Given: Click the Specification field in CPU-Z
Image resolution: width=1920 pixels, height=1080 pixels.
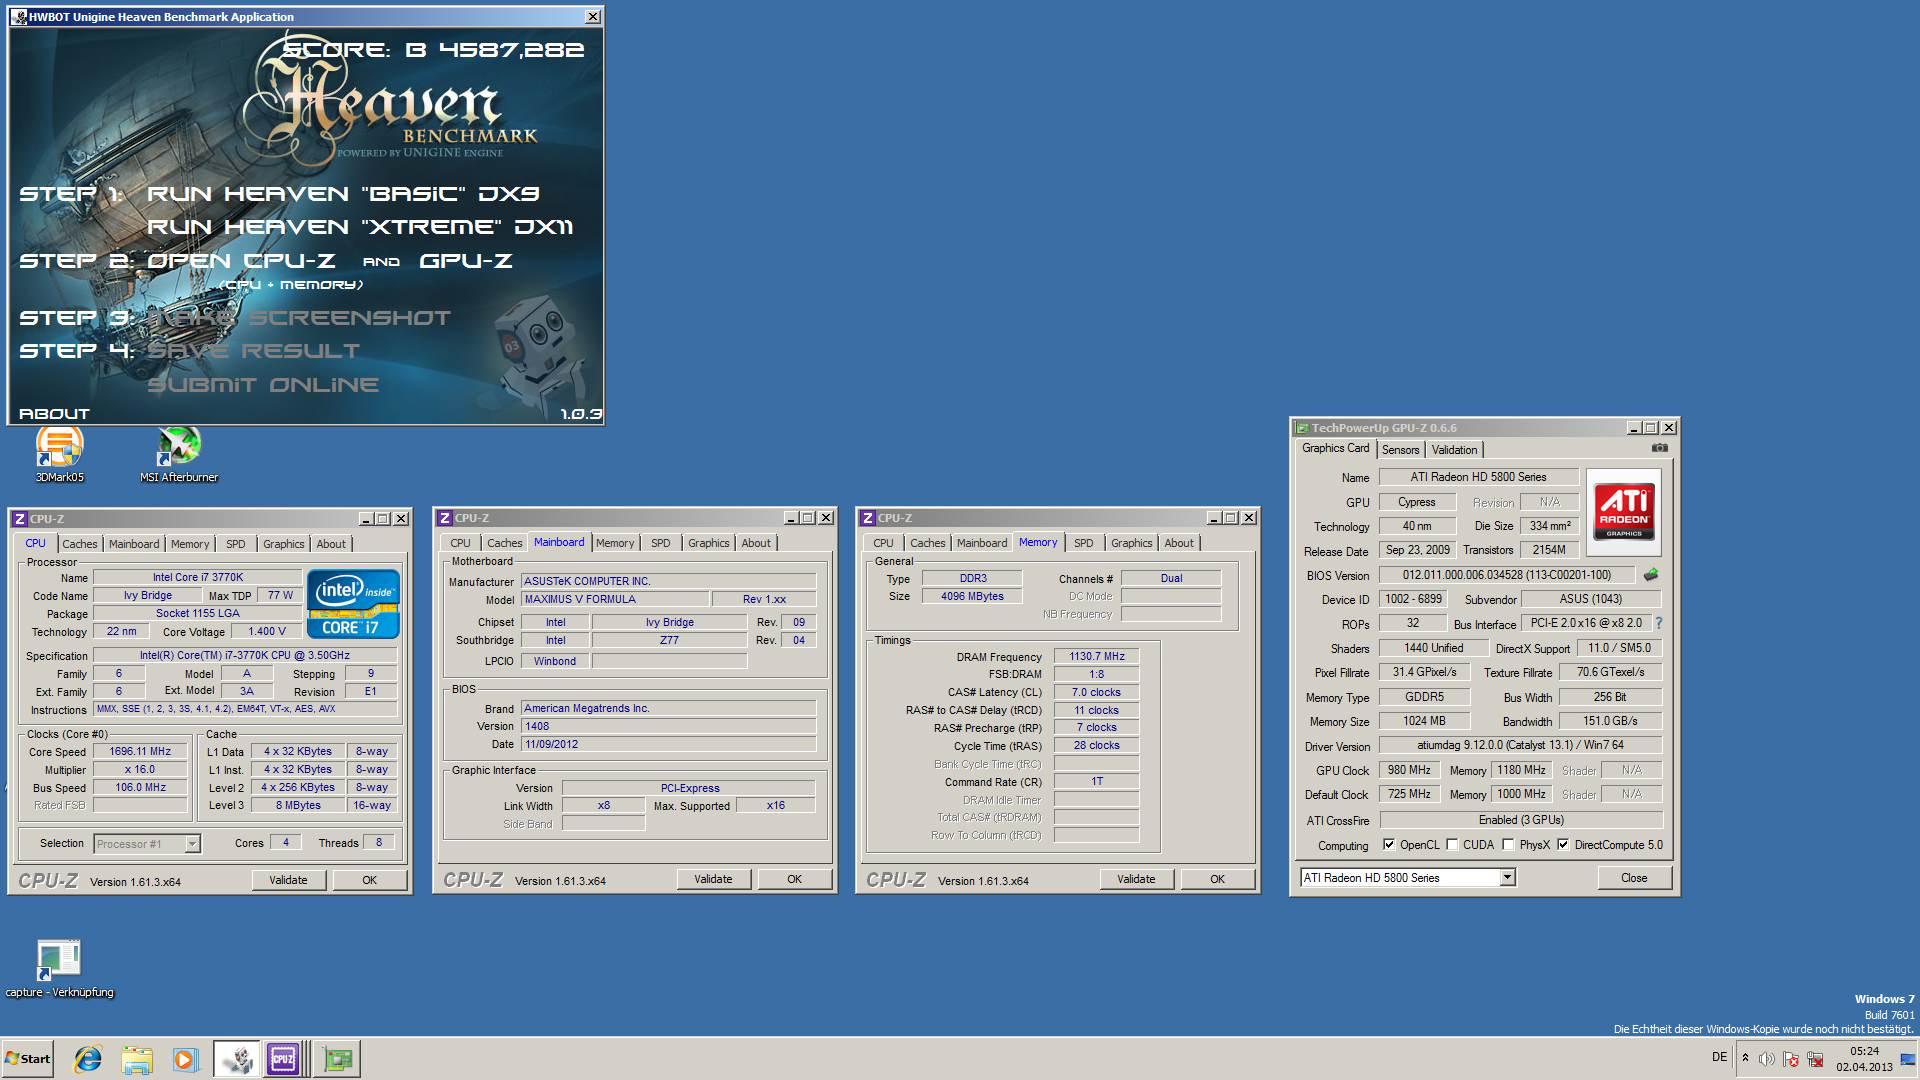Looking at the screenshot, I should point(245,656).
